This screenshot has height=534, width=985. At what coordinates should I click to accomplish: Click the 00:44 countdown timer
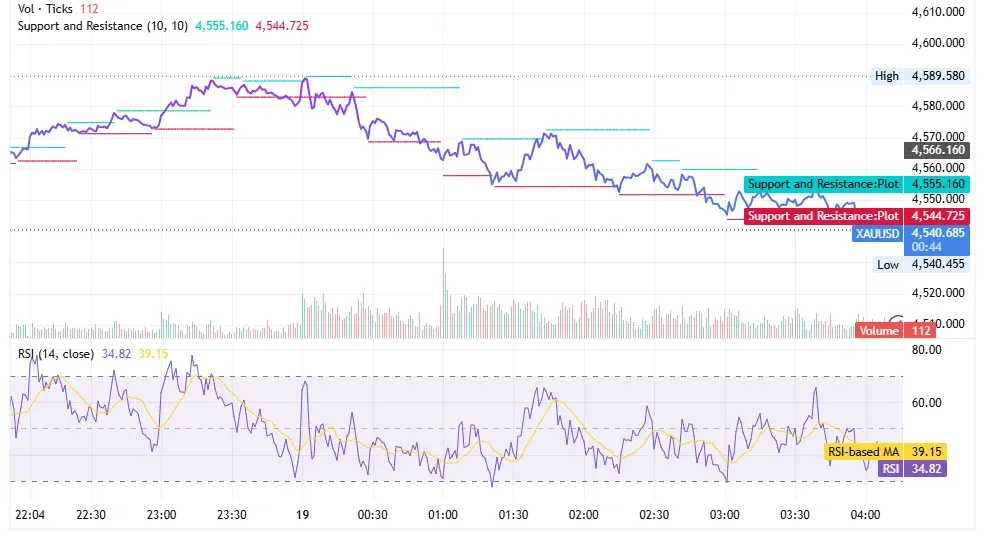(927, 247)
